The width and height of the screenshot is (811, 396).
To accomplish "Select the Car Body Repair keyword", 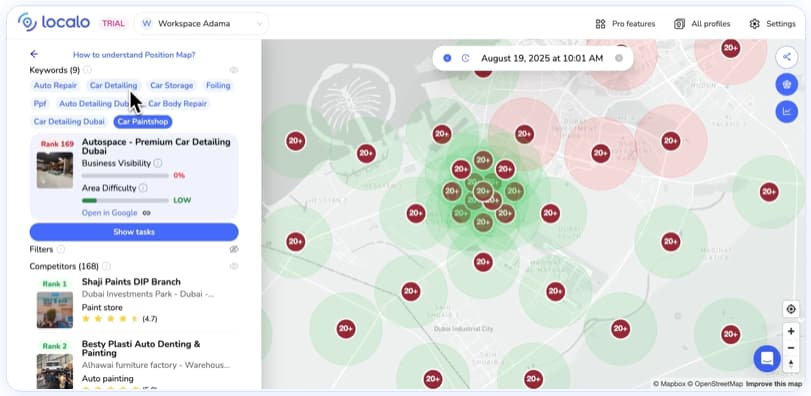I will point(177,103).
